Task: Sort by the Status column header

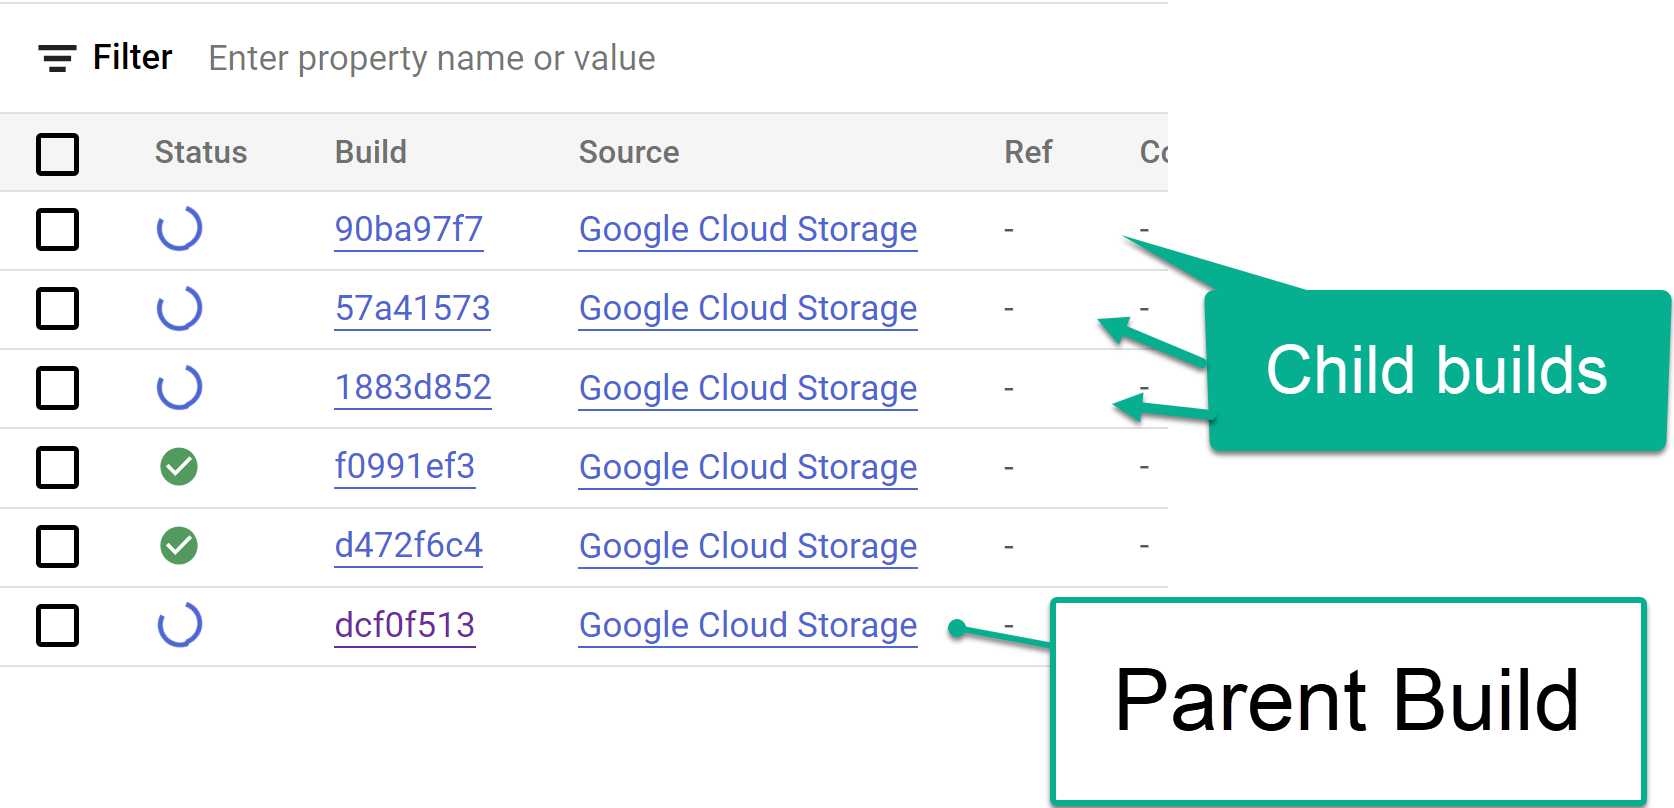Action: (x=201, y=152)
